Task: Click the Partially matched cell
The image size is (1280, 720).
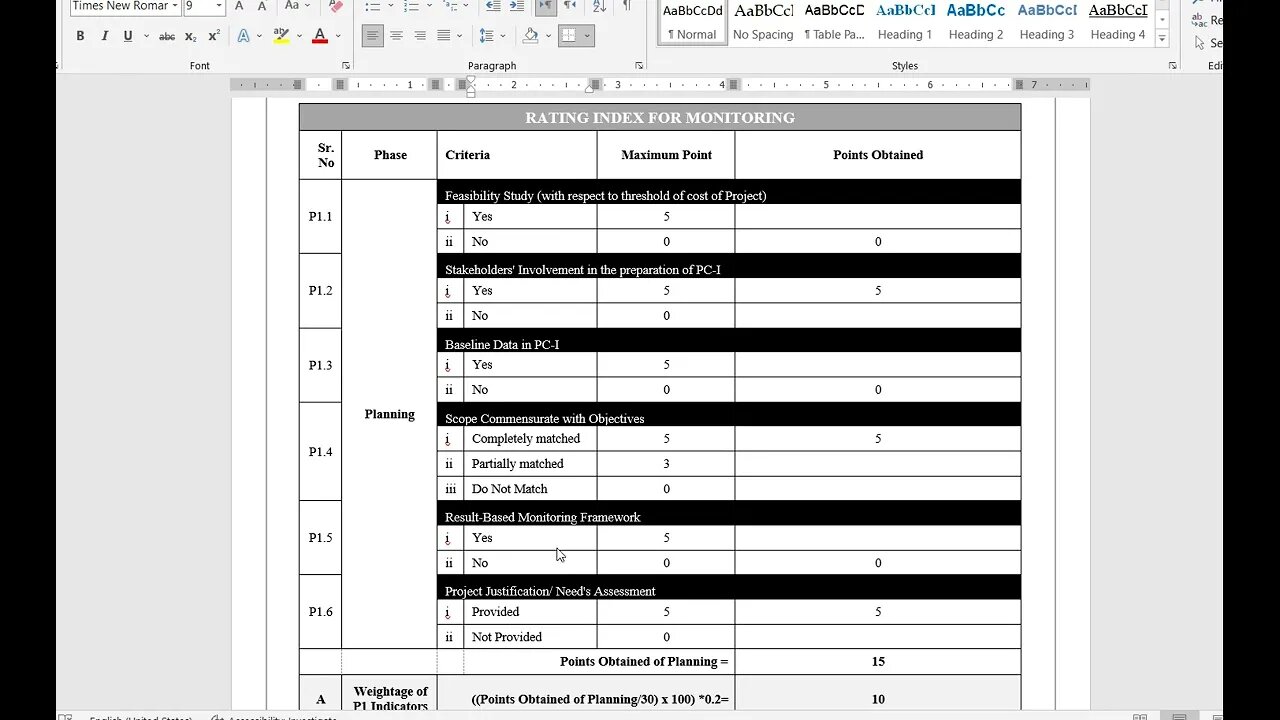Action: pos(530,464)
